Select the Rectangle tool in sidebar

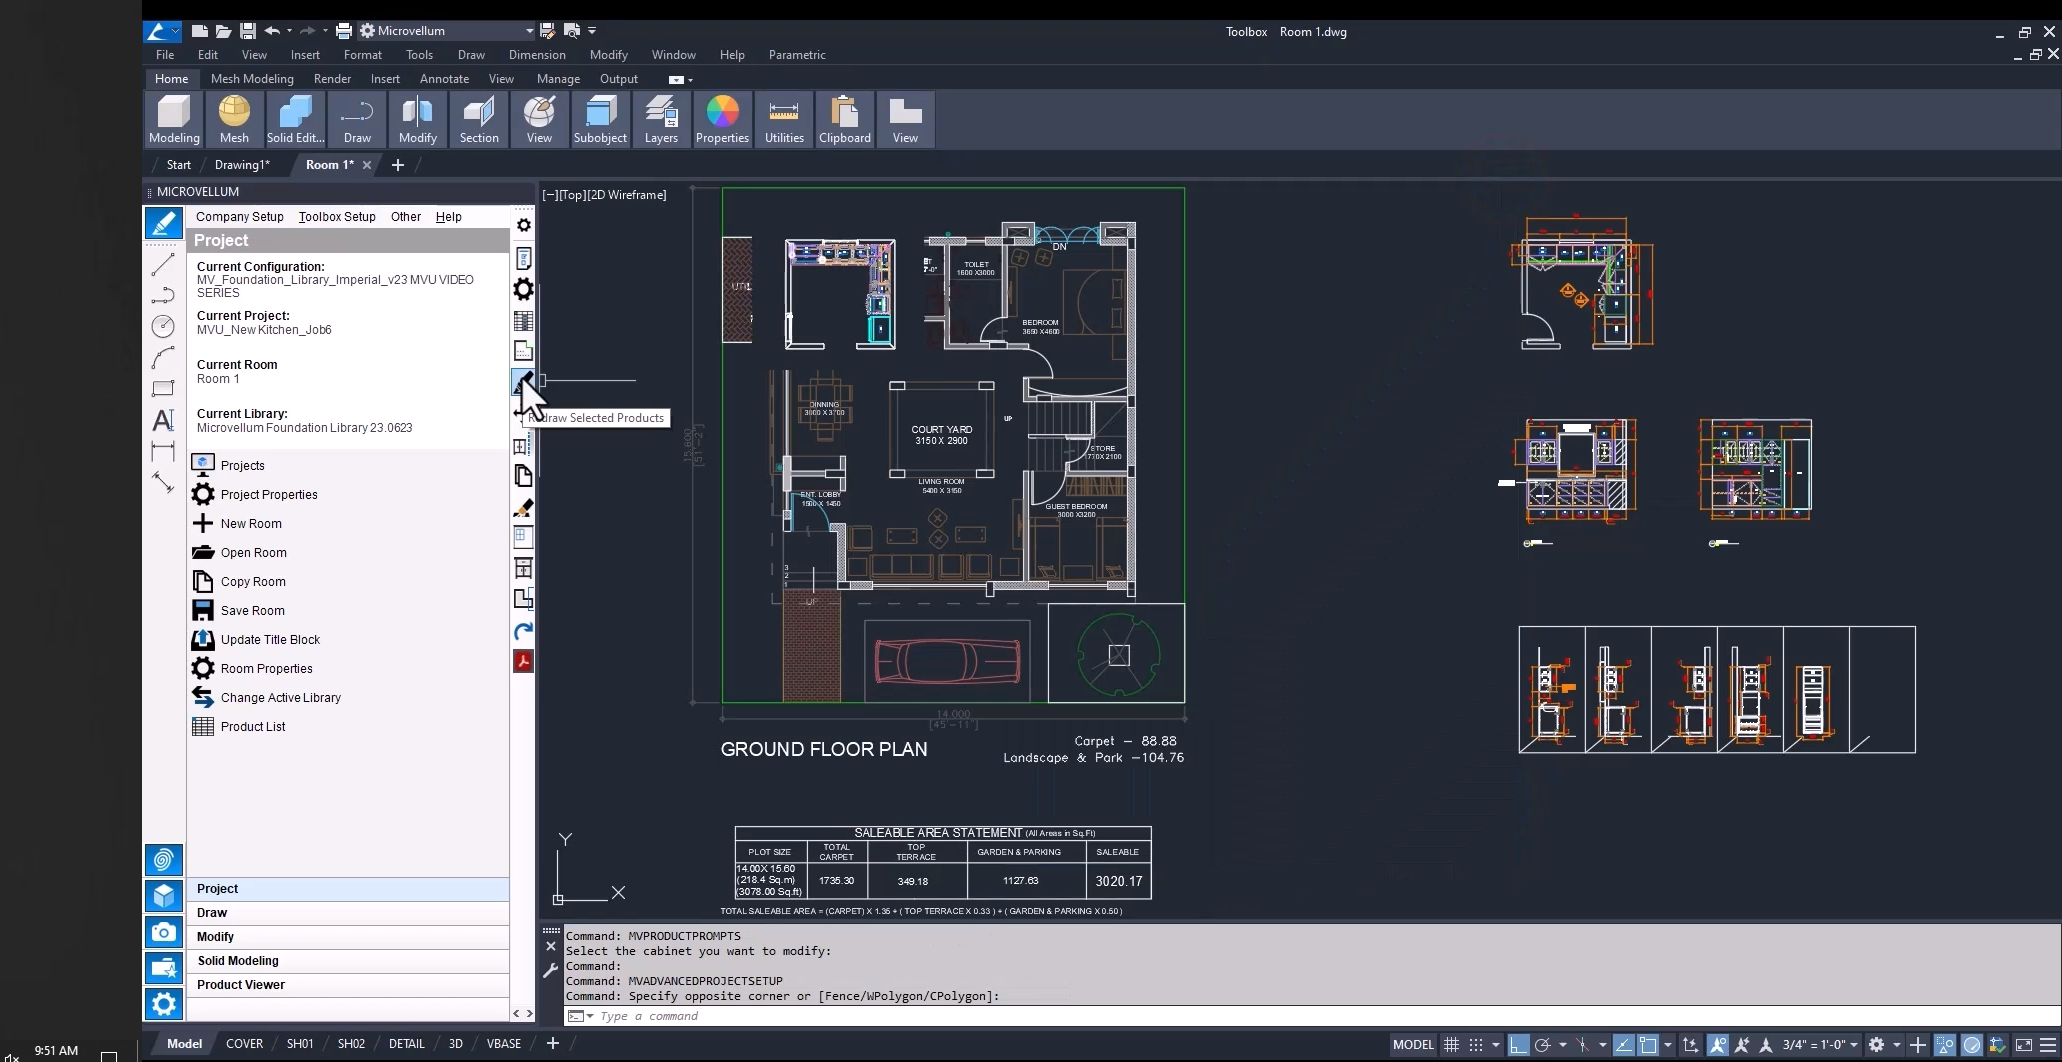[163, 388]
